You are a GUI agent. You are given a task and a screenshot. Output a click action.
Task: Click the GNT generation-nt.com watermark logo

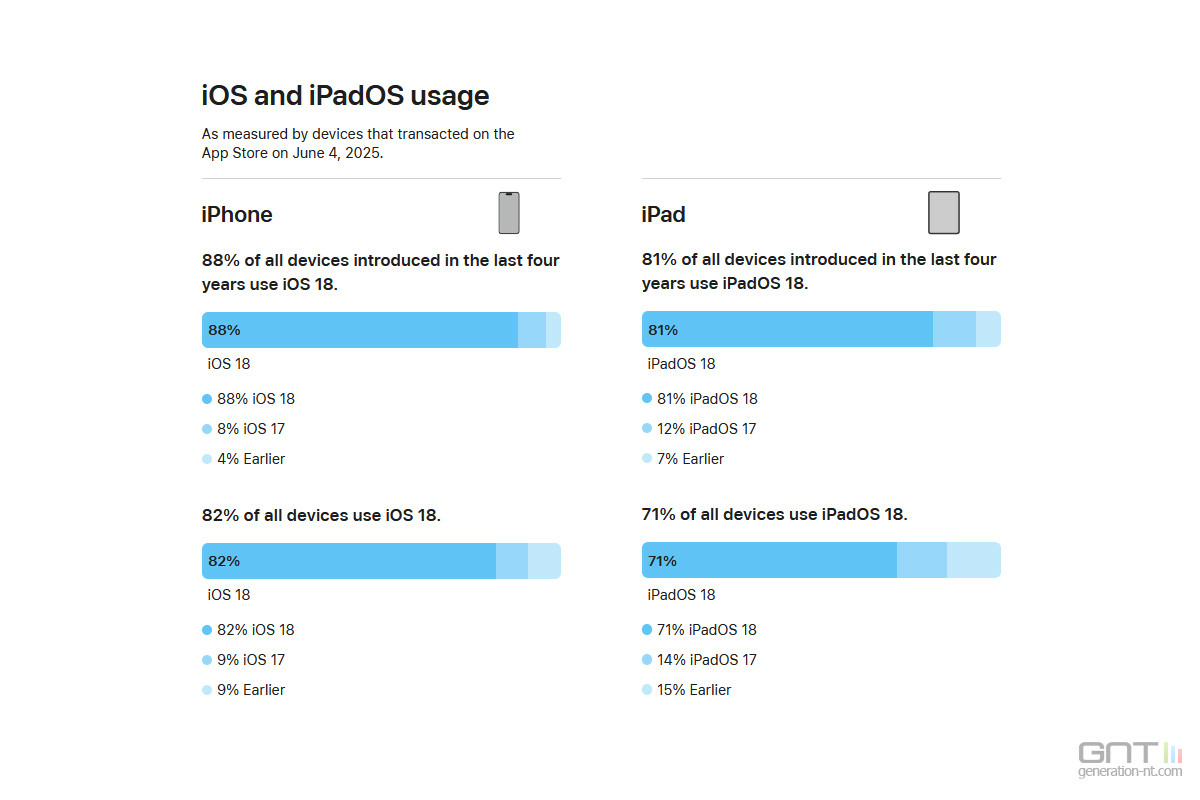[1128, 759]
